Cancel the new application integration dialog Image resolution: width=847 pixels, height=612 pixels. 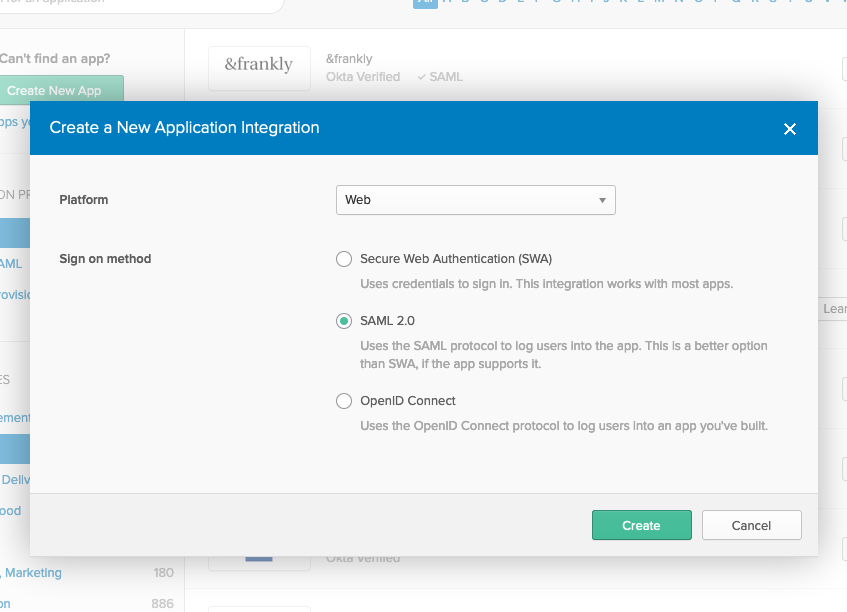pos(751,524)
